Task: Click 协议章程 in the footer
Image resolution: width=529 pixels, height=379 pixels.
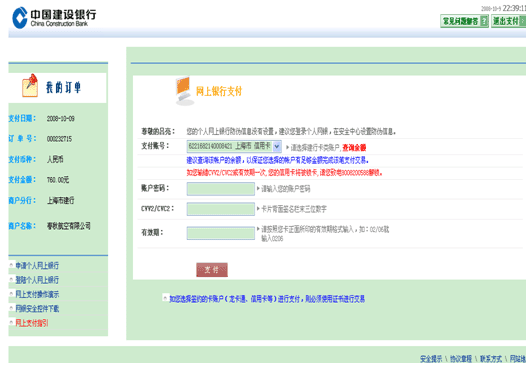Action: click(x=461, y=359)
